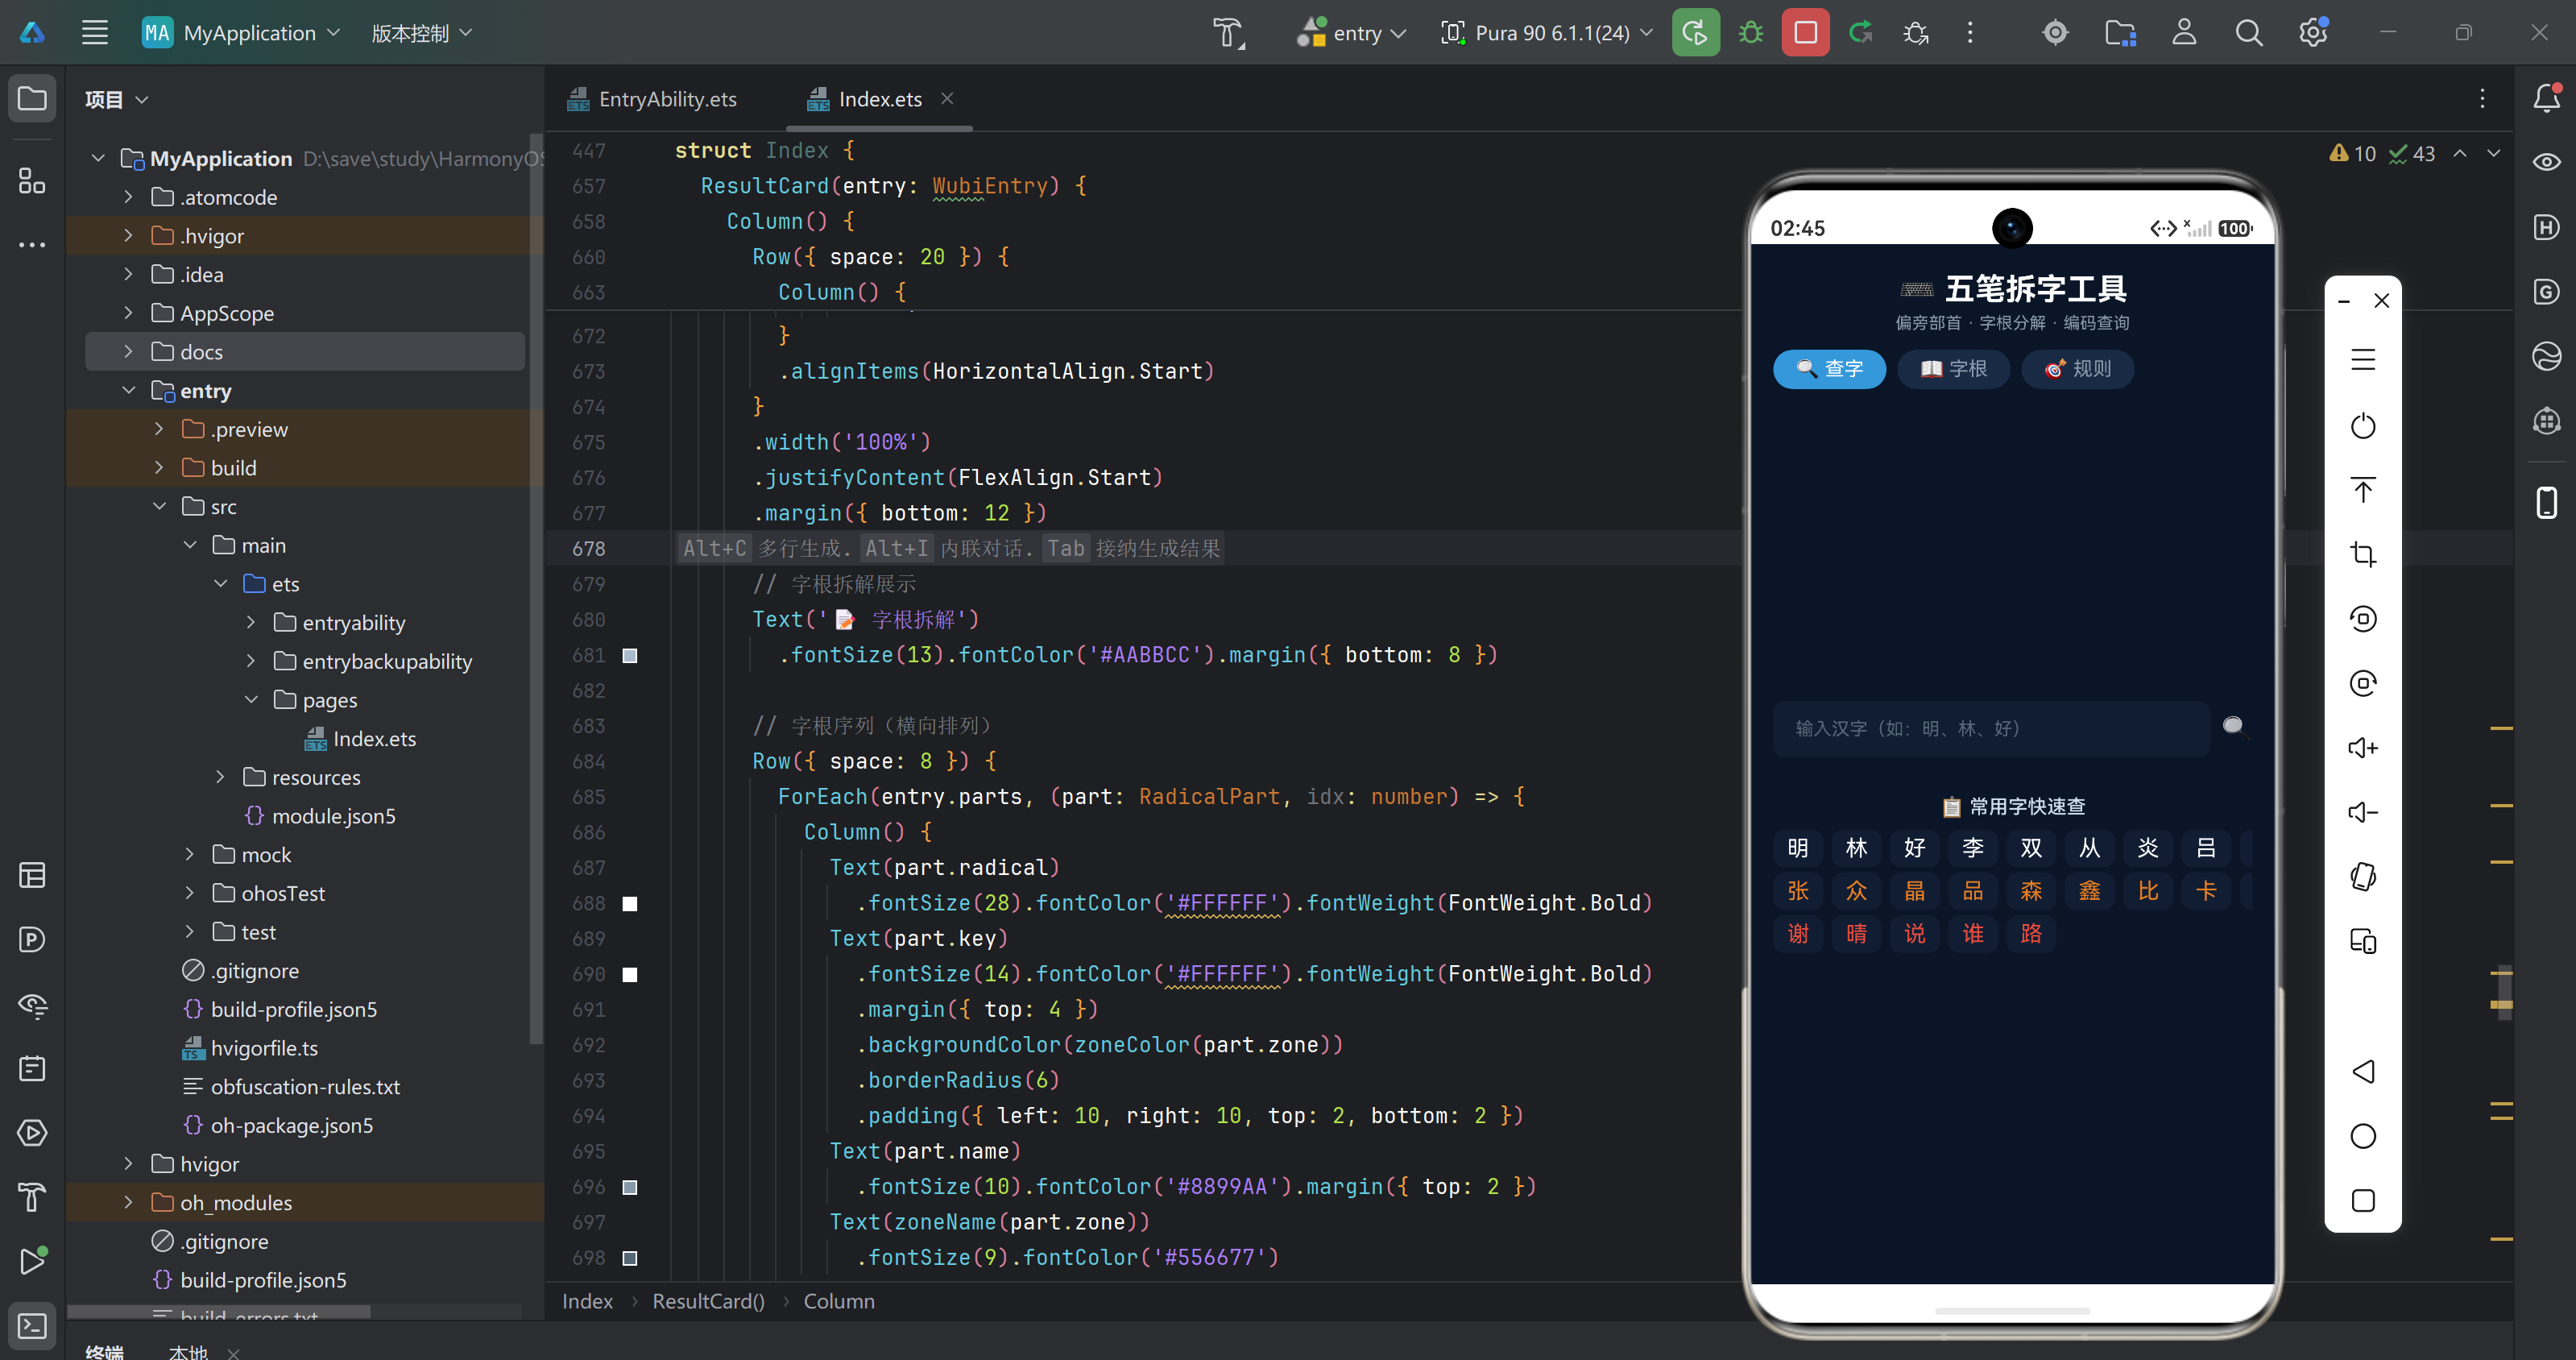Viewport: 2576px width, 1360px height.
Task: Click the Run entry green button
Action: [x=1695, y=33]
